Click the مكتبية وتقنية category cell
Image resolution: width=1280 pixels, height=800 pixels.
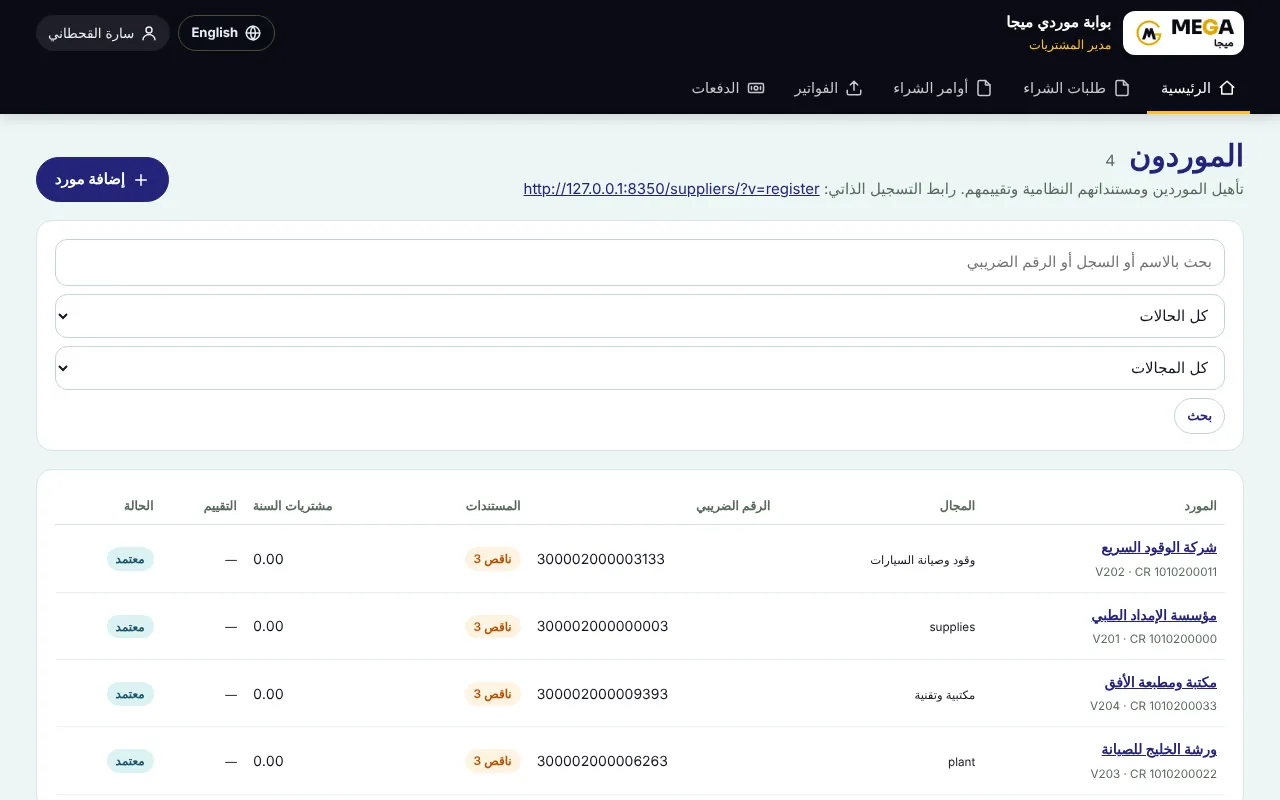click(x=945, y=695)
